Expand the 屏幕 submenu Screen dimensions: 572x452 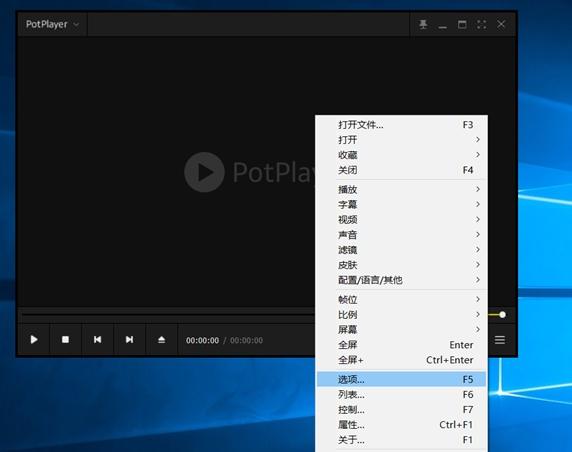[x=401, y=330]
